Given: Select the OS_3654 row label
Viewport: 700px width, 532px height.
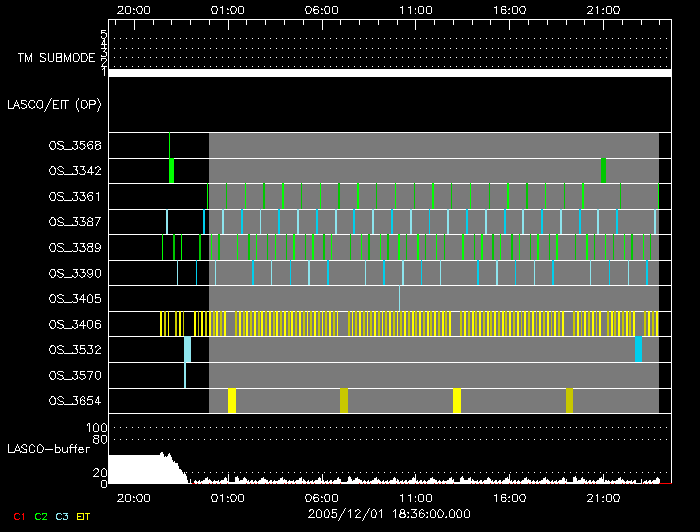Looking at the screenshot, I should pyautogui.click(x=75, y=401).
